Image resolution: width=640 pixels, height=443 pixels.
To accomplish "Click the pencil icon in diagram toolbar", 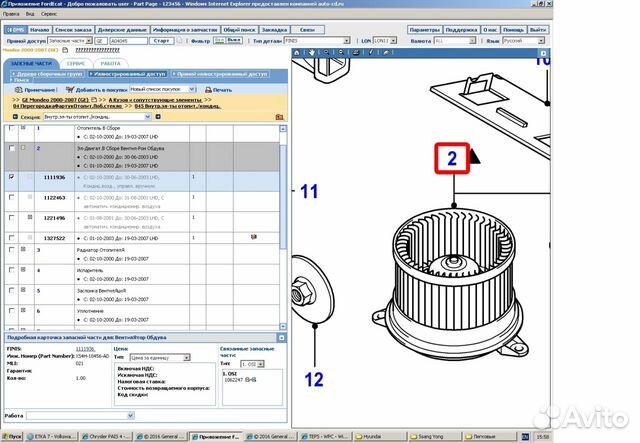I will [x=371, y=52].
